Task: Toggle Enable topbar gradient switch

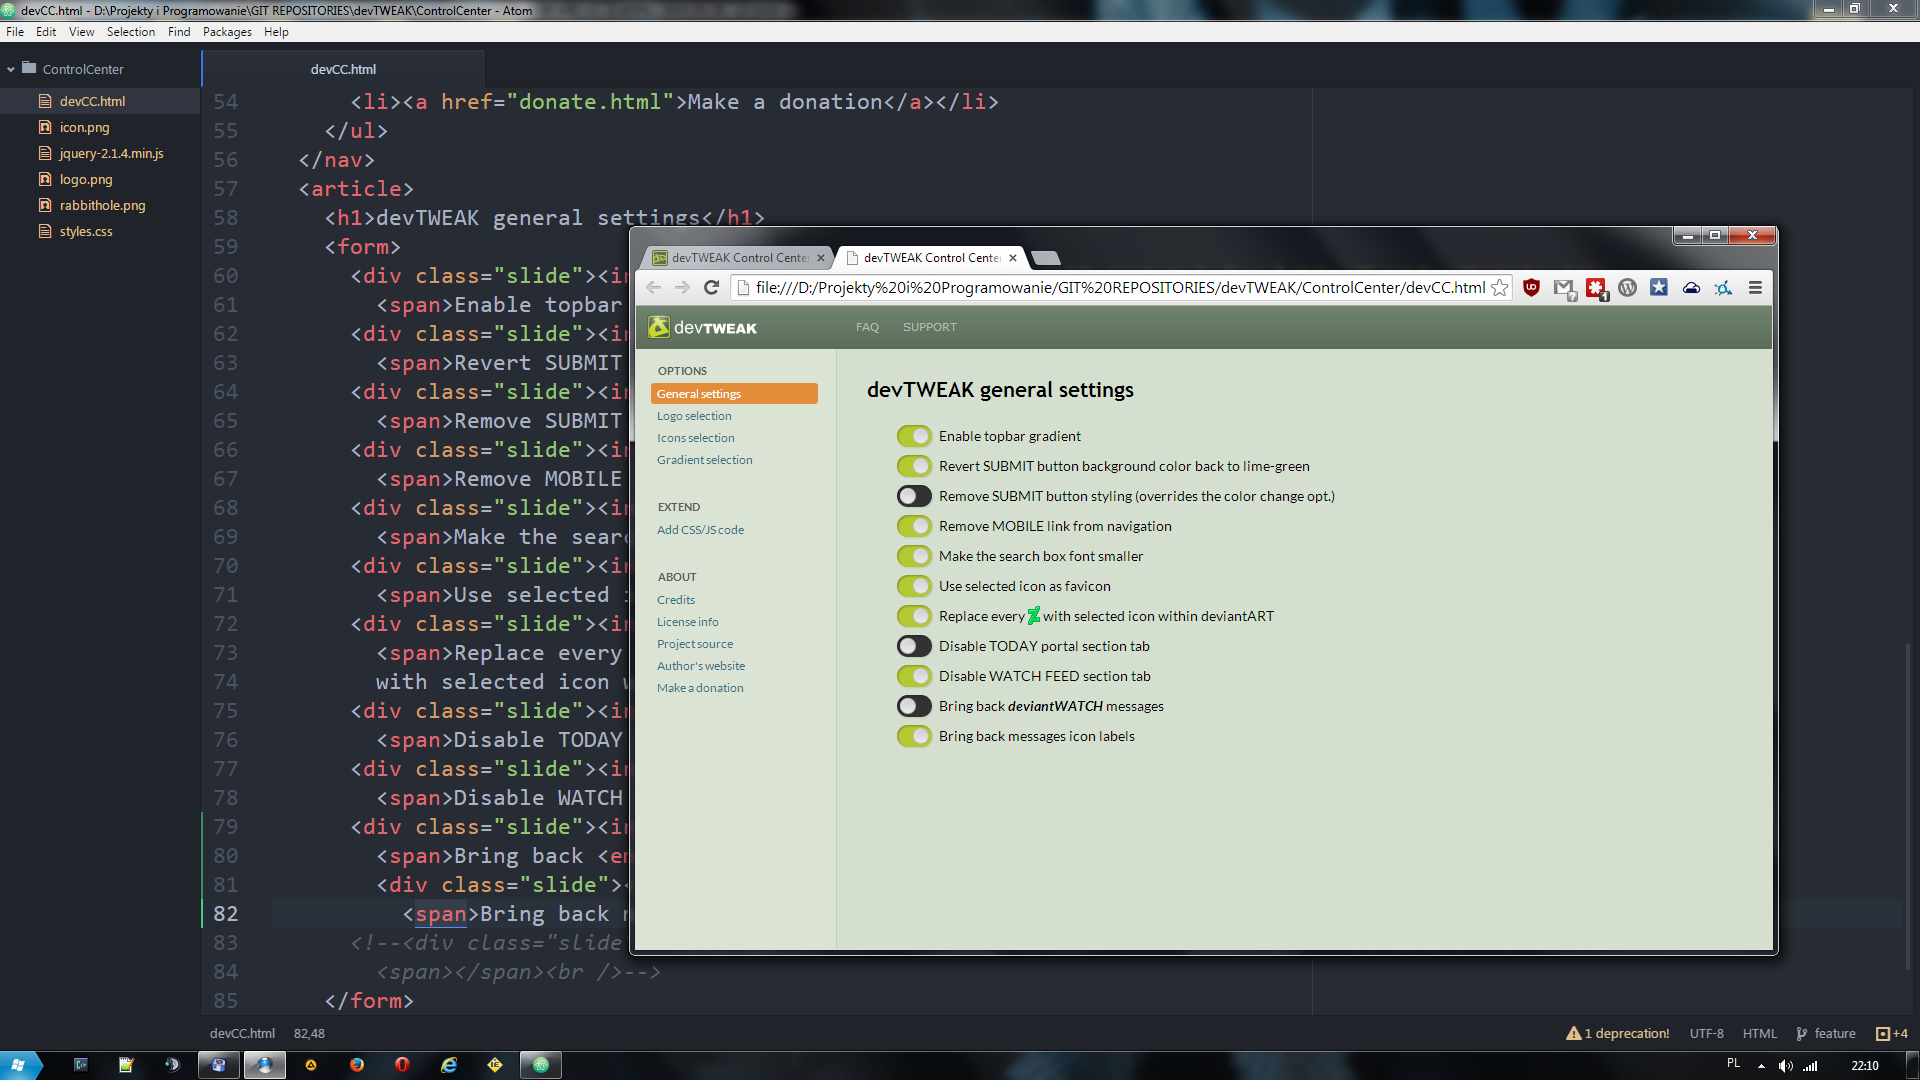Action: click(x=914, y=436)
